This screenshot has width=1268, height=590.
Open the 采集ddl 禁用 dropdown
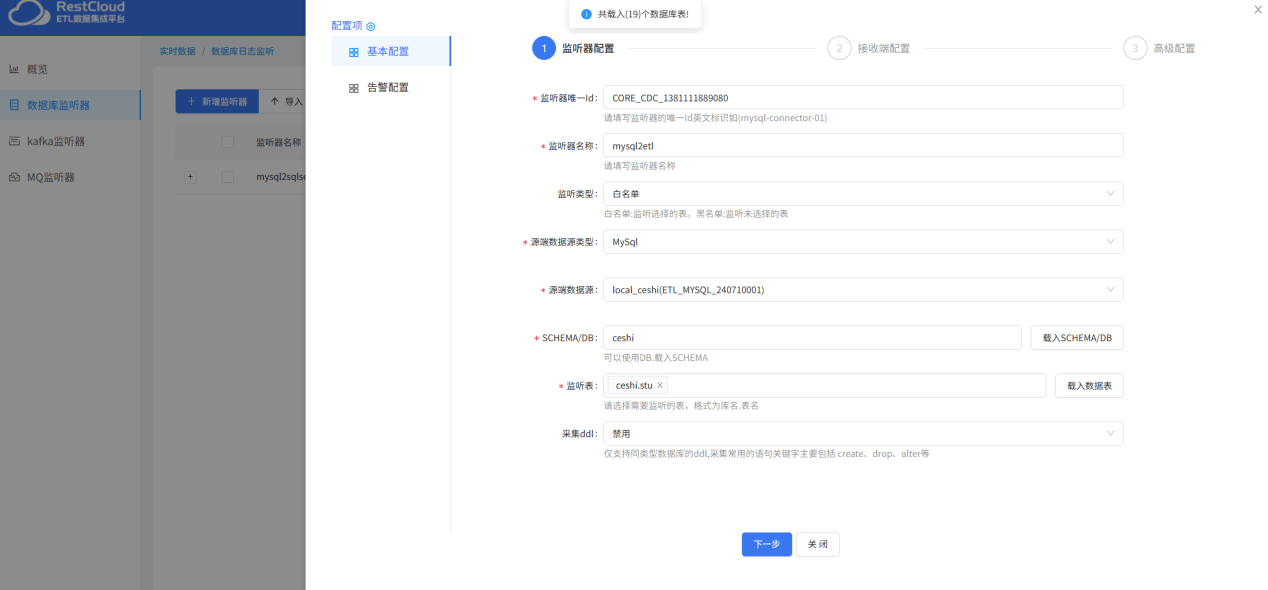coord(1109,433)
